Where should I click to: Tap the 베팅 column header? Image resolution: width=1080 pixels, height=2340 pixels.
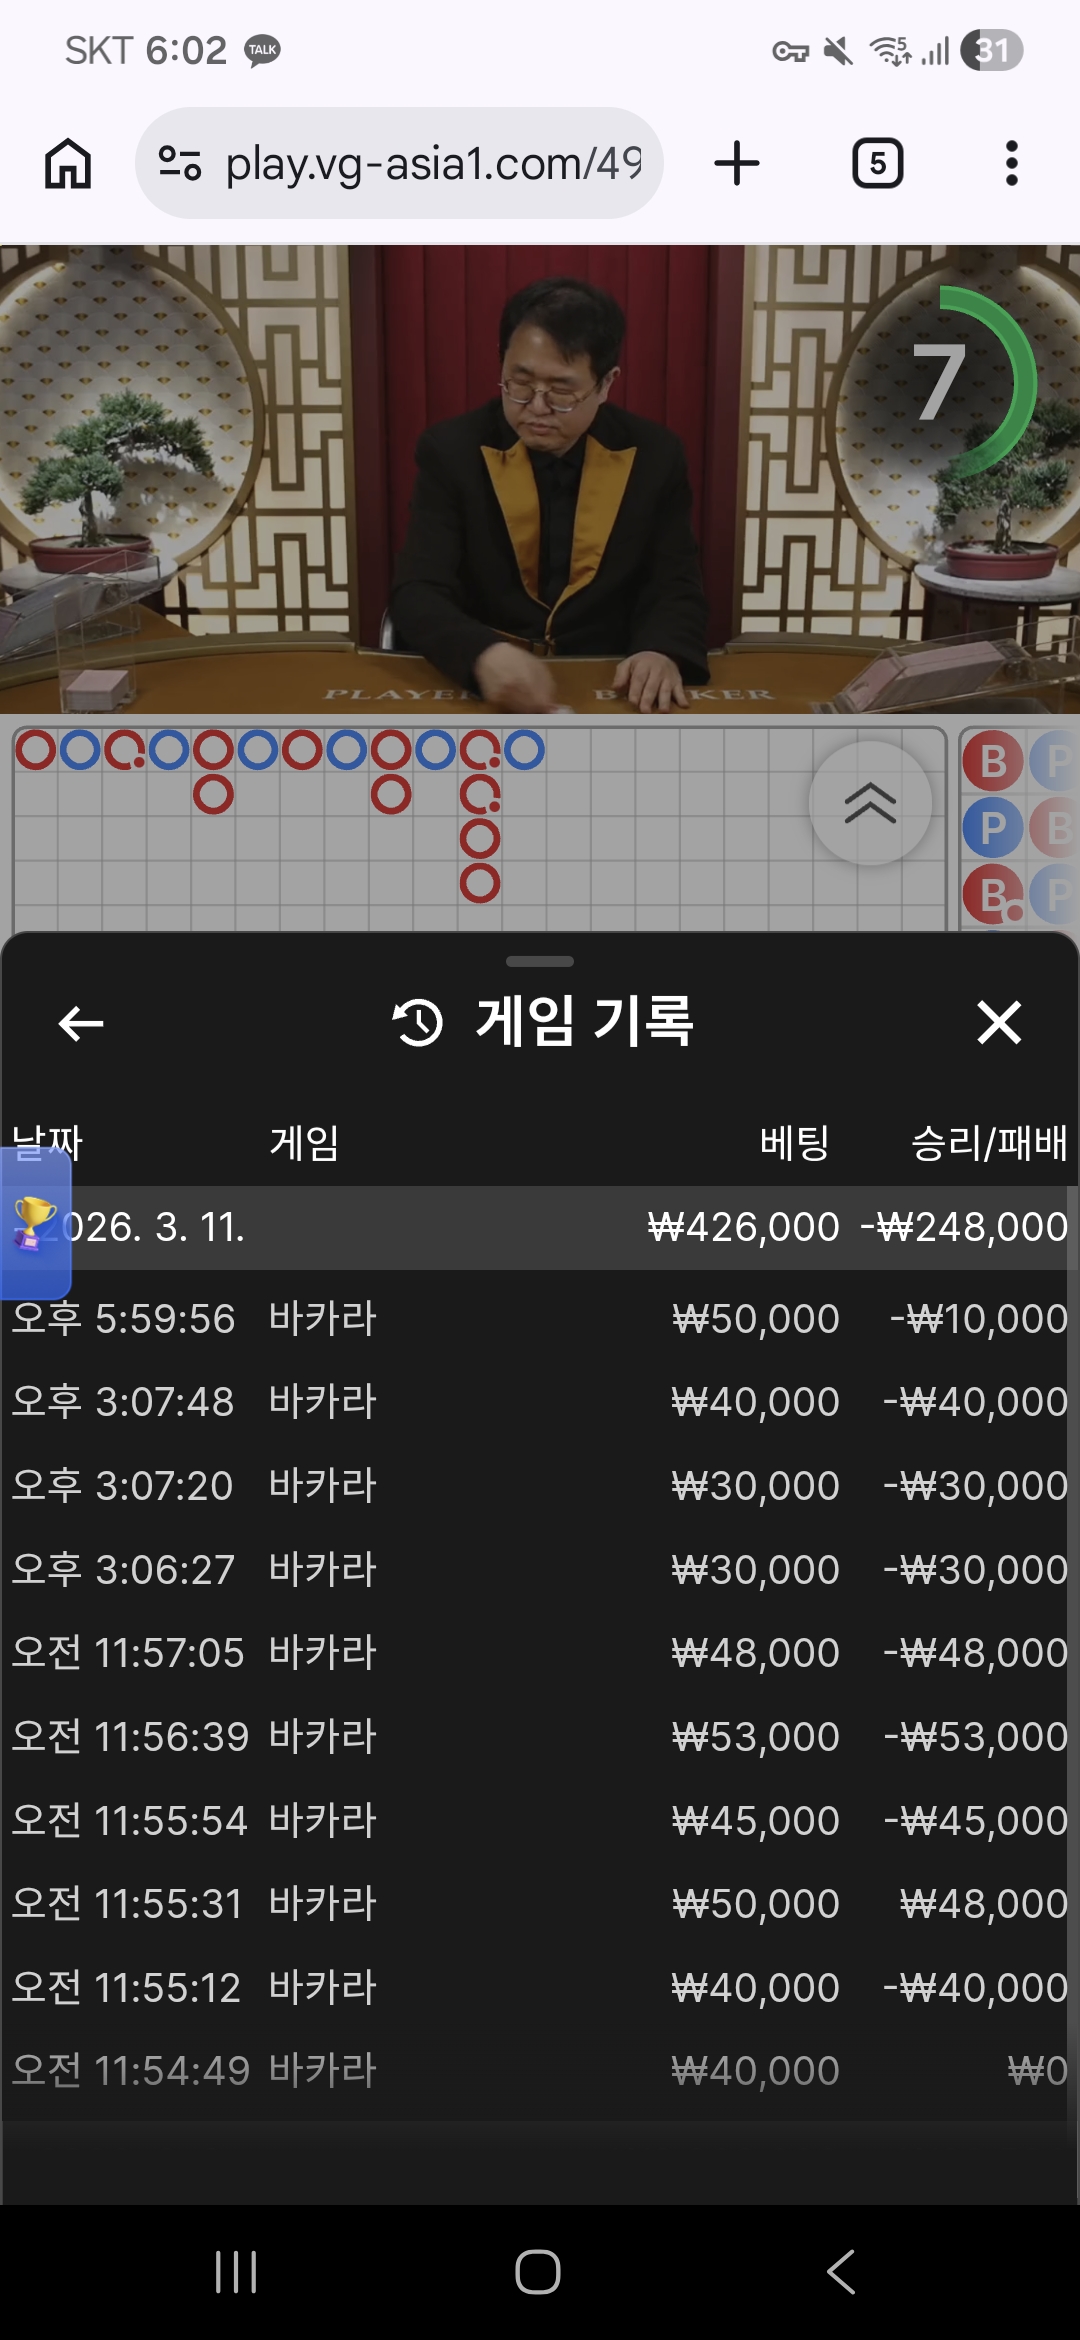click(x=795, y=1142)
